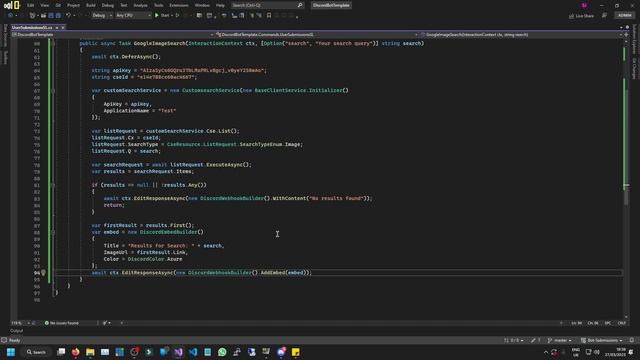
Task: Open the Project menu
Action: tap(73, 5)
